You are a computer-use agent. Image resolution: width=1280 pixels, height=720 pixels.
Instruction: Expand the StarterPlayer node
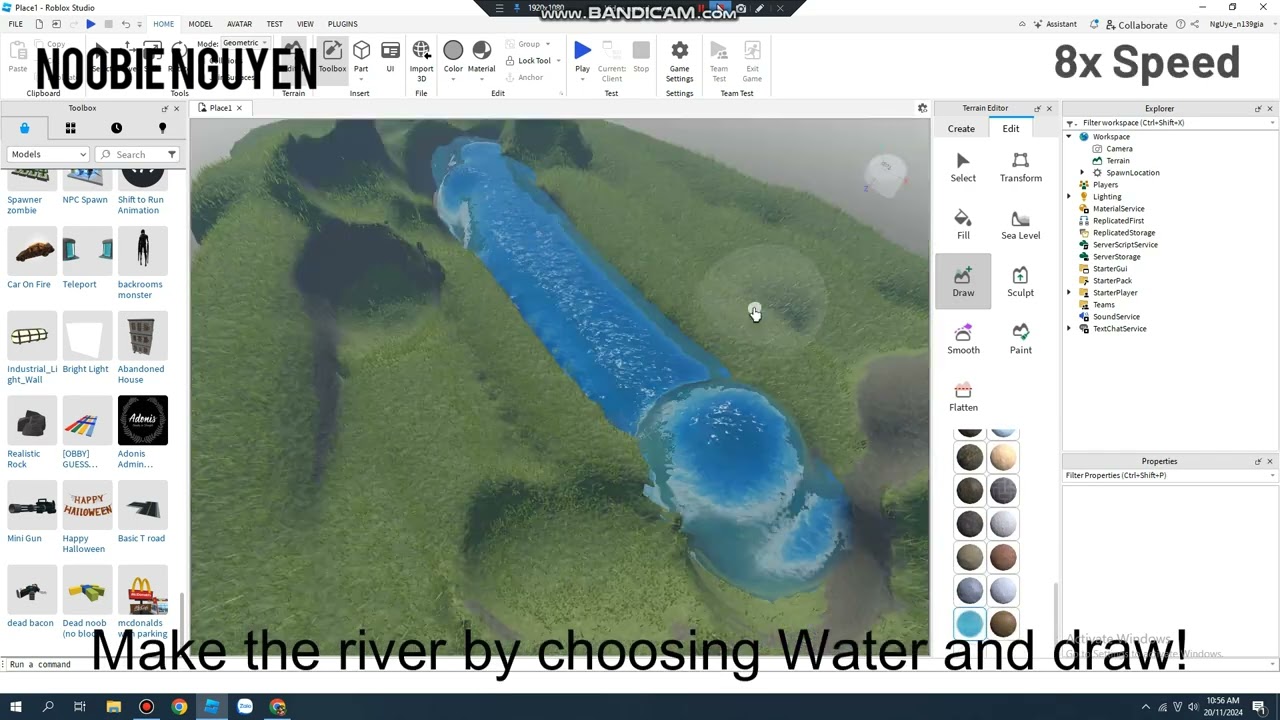click(x=1069, y=293)
